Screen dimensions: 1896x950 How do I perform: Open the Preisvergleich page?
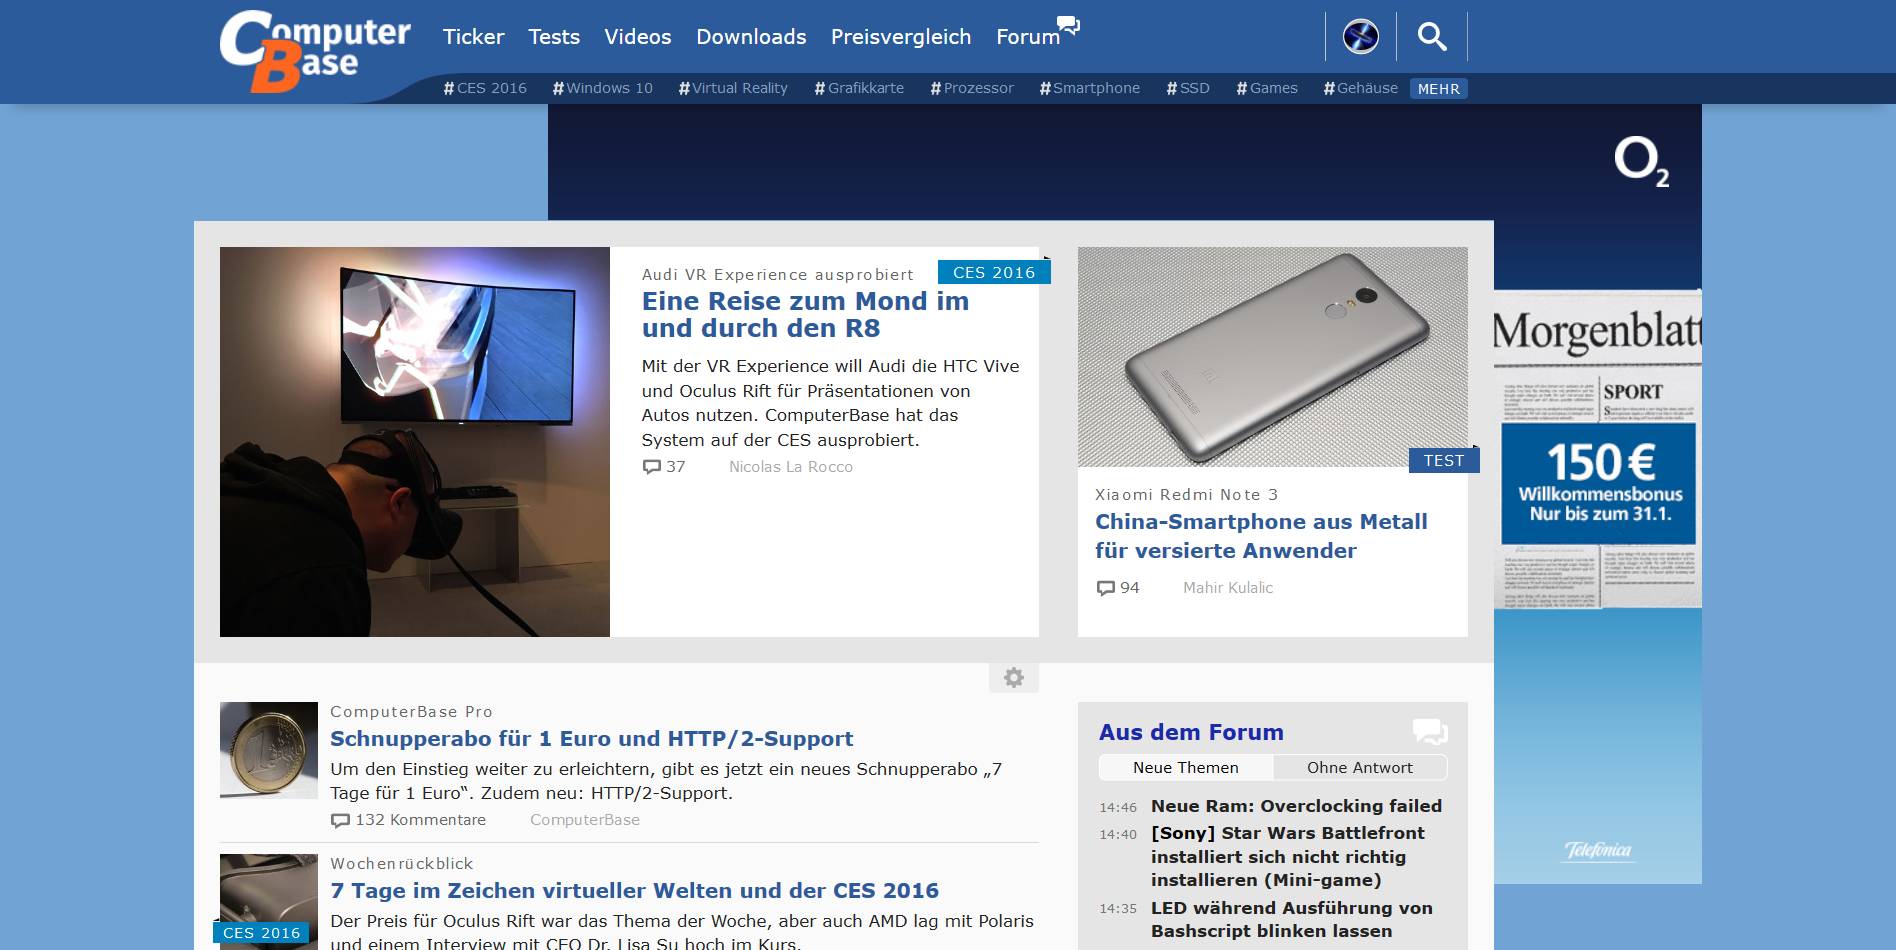(901, 37)
